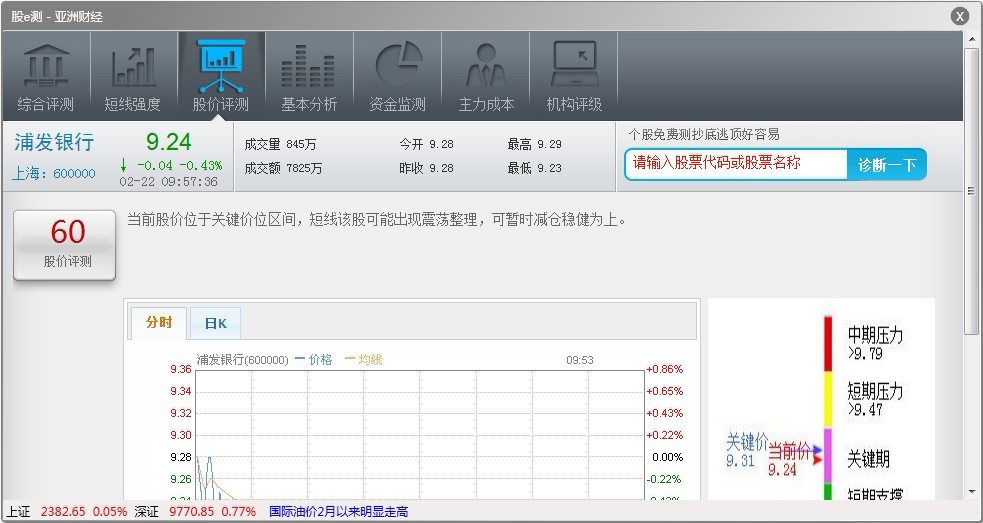Viewport: 983px width, 523px height.
Task: Click the 09:53 chart time label
Action: (580, 360)
